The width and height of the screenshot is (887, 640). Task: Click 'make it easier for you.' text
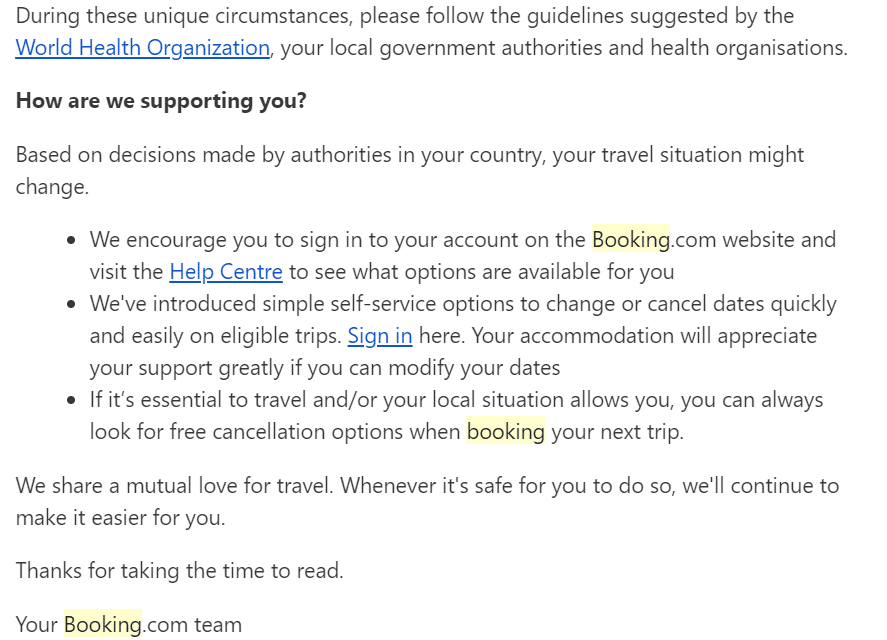tap(120, 518)
